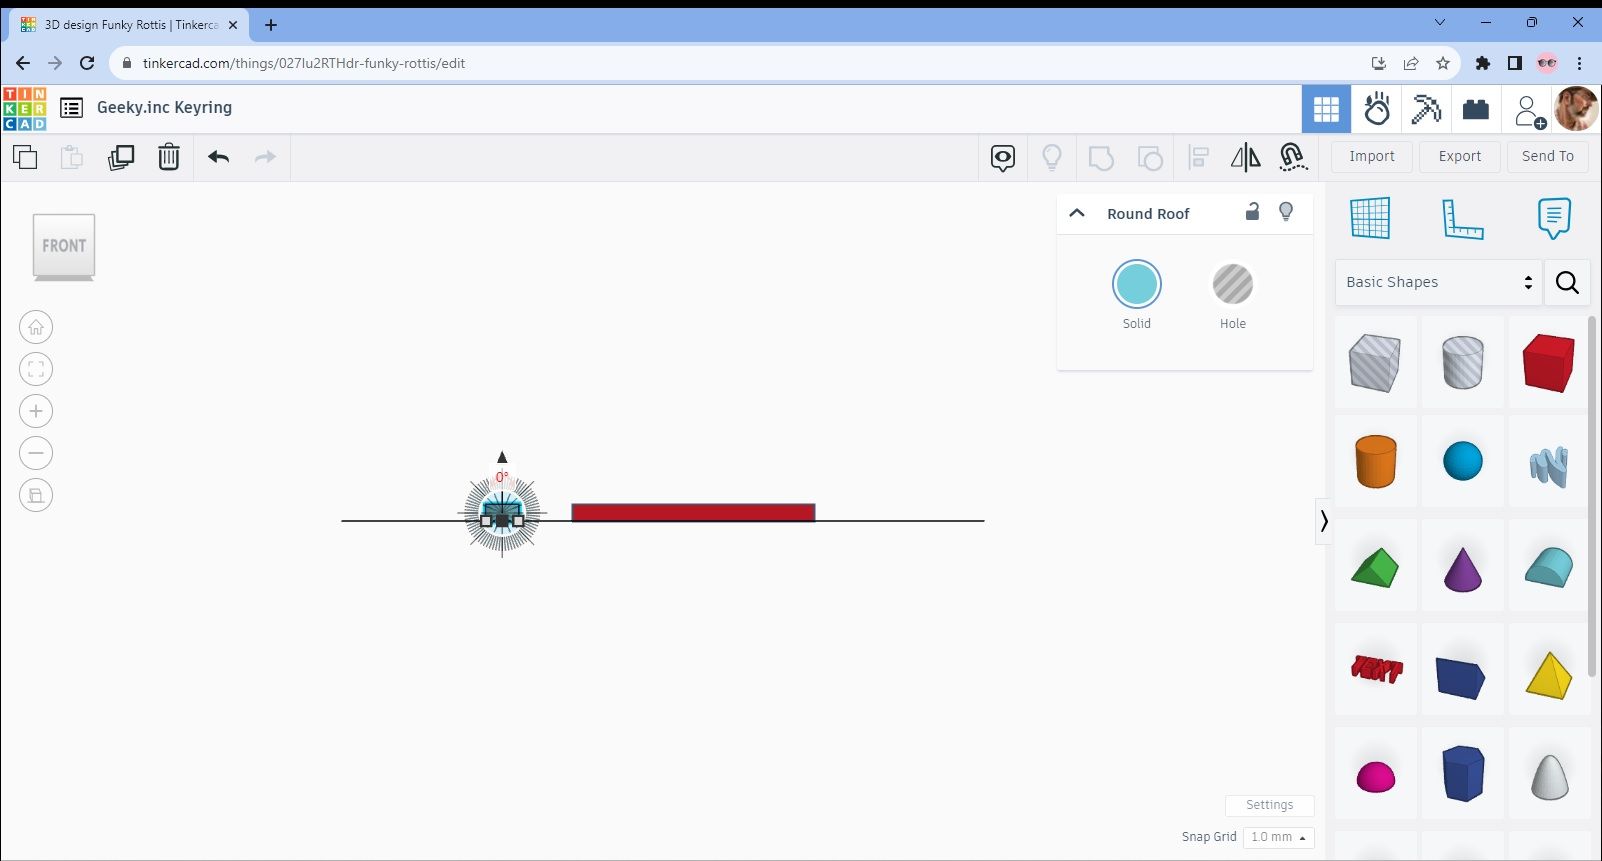Switch to 3D design grid view

point(1326,109)
